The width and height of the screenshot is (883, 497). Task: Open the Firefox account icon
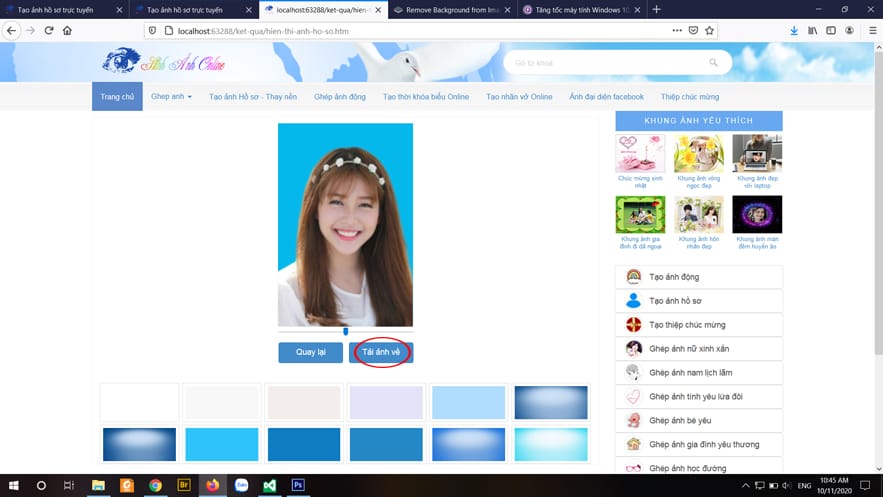849,30
